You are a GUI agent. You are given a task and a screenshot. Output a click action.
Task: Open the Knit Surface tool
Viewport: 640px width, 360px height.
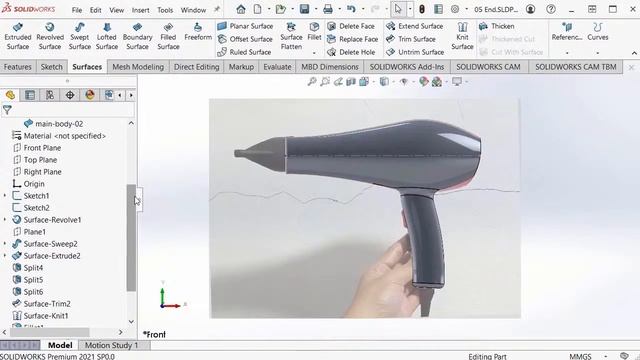pyautogui.click(x=462, y=36)
